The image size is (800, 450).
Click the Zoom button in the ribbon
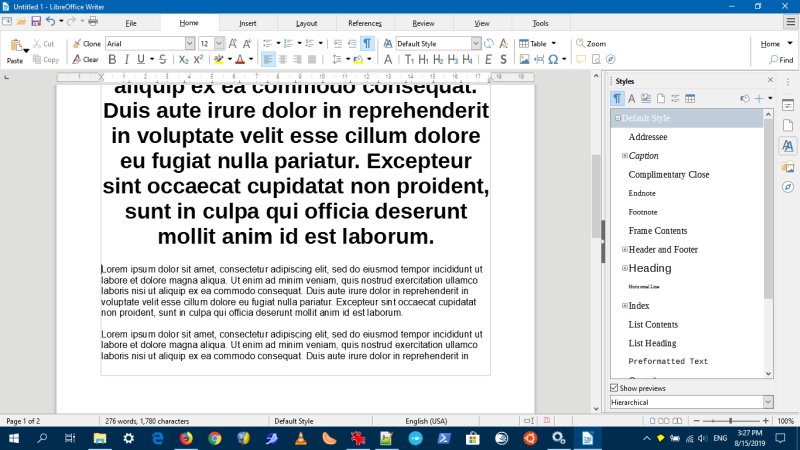(x=591, y=44)
